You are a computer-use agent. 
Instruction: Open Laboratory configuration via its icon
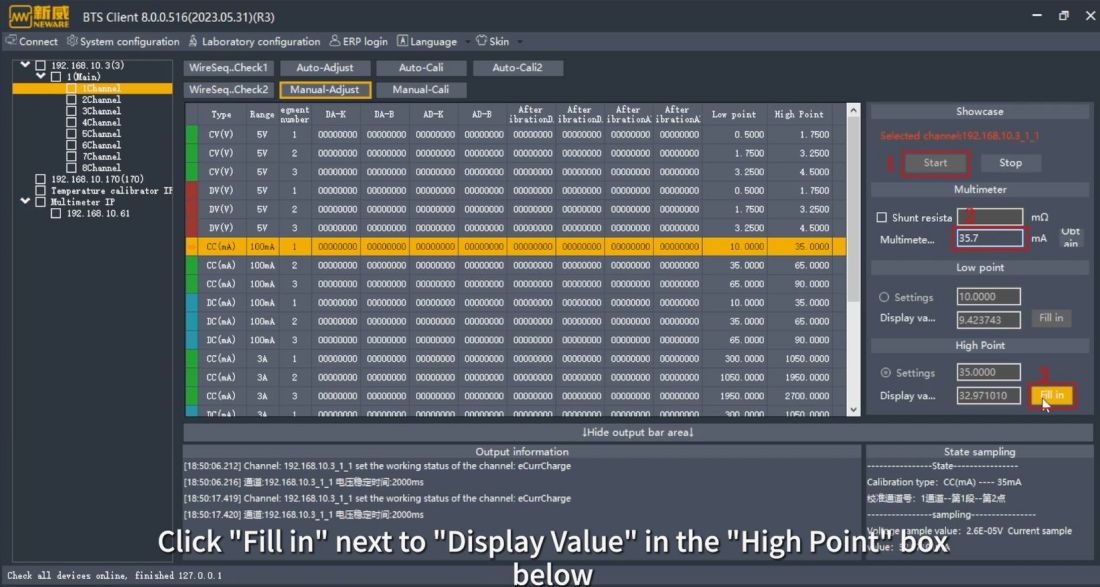(193, 41)
